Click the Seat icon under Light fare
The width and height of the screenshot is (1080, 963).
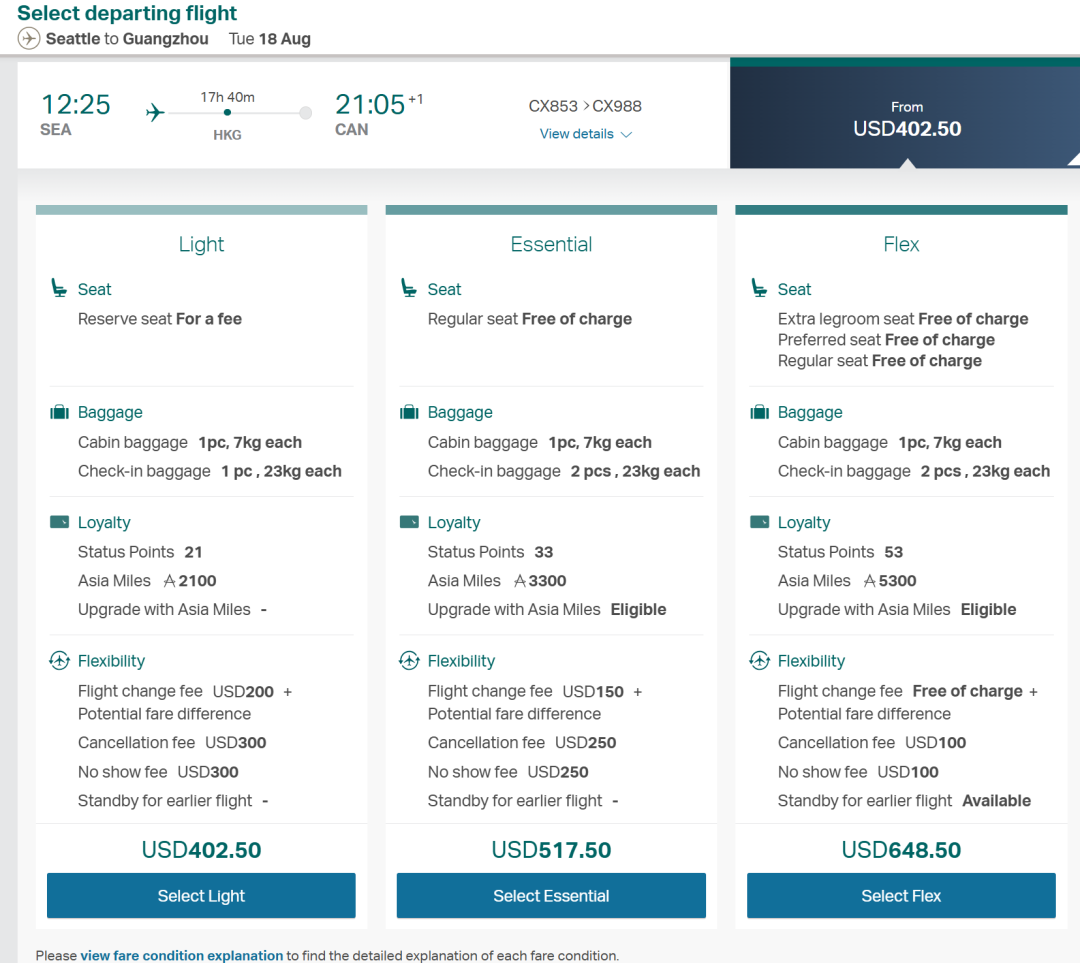pyautogui.click(x=59, y=288)
